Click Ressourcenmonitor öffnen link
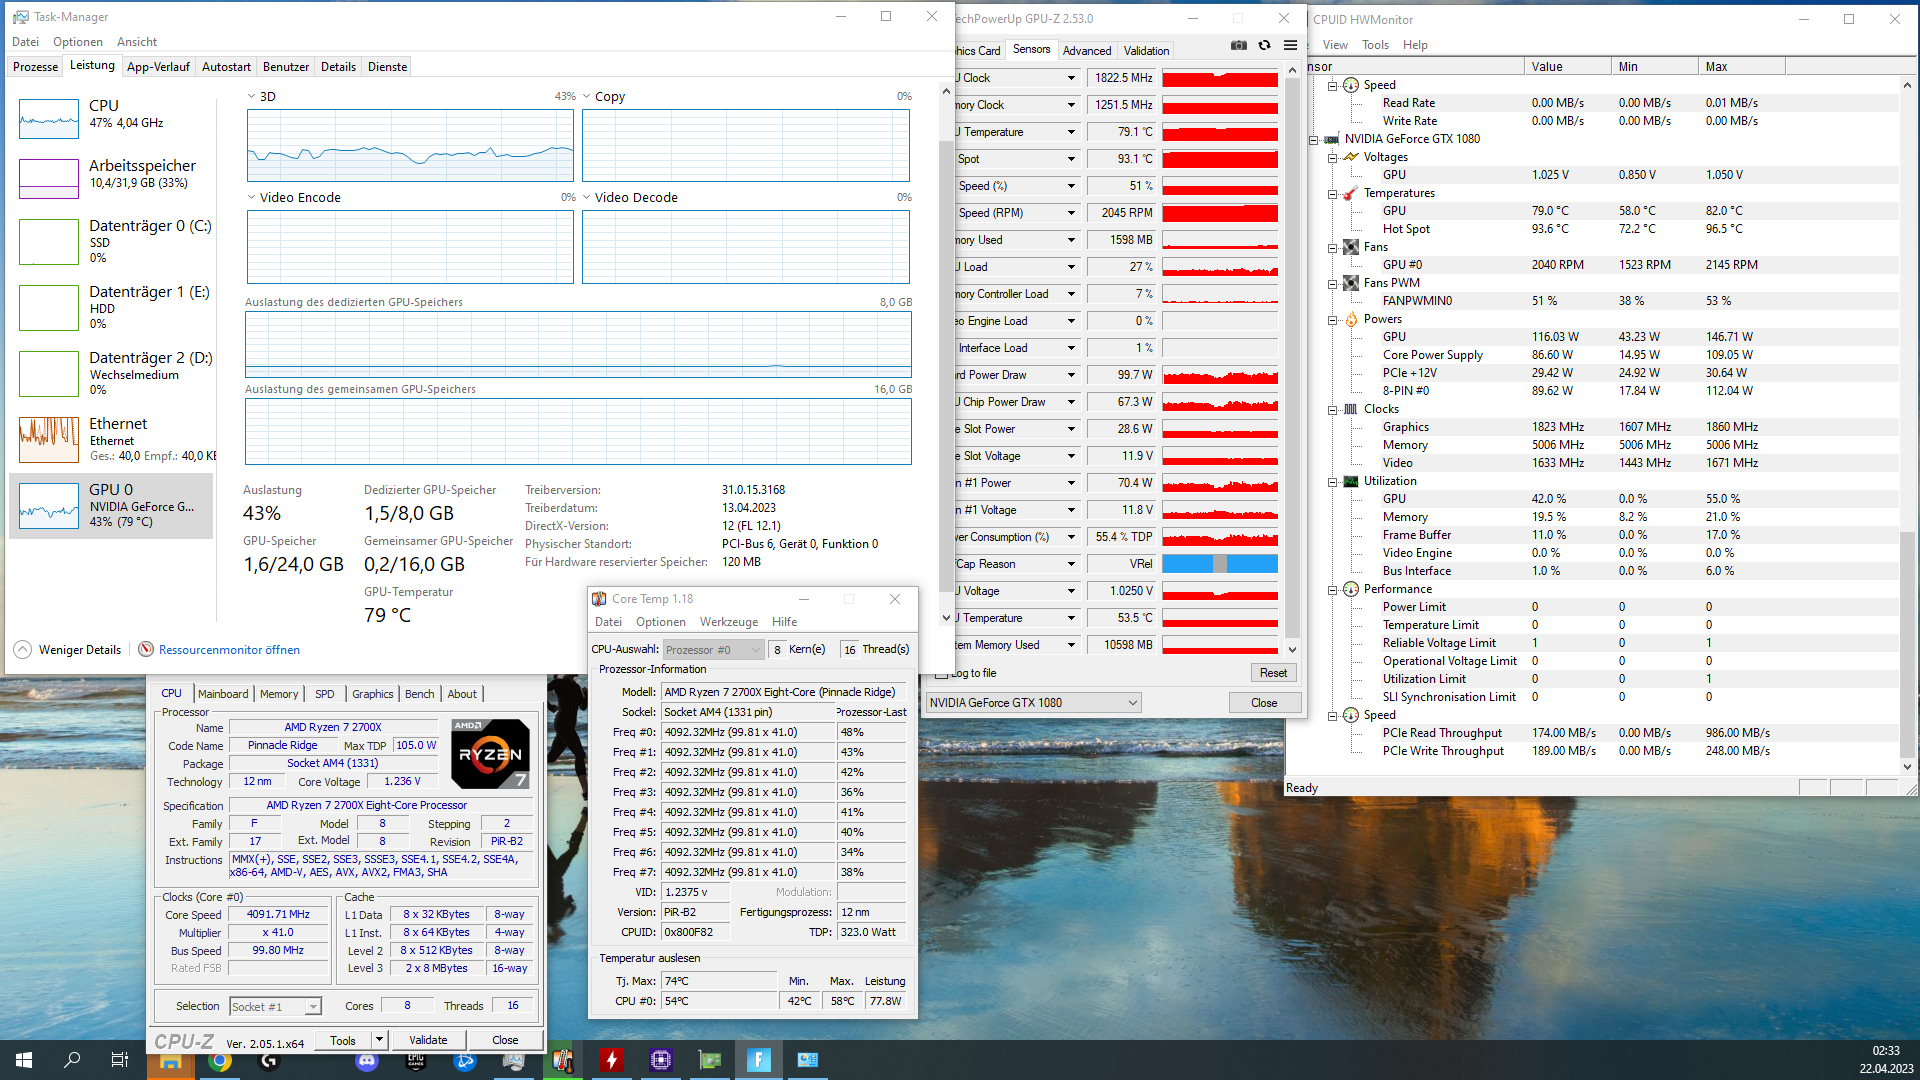1920x1080 pixels. coord(229,650)
